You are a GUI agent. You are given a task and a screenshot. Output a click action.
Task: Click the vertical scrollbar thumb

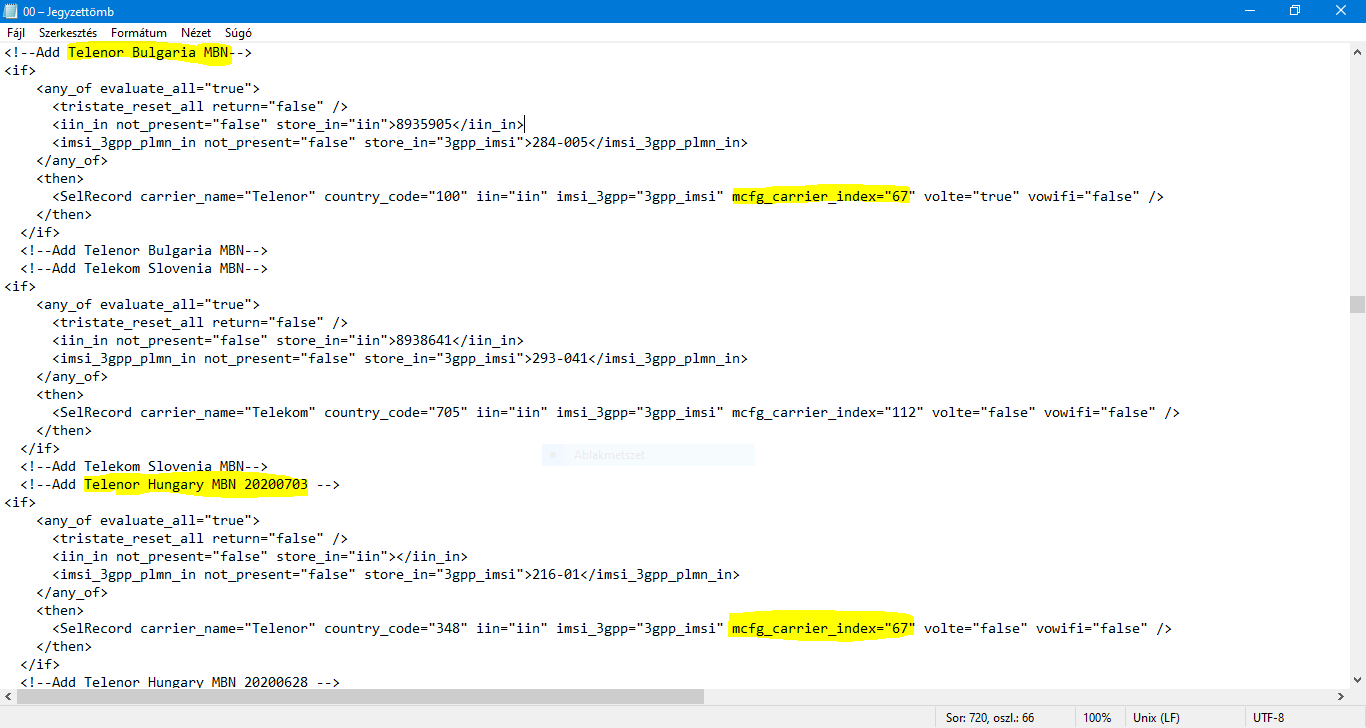click(x=1357, y=304)
